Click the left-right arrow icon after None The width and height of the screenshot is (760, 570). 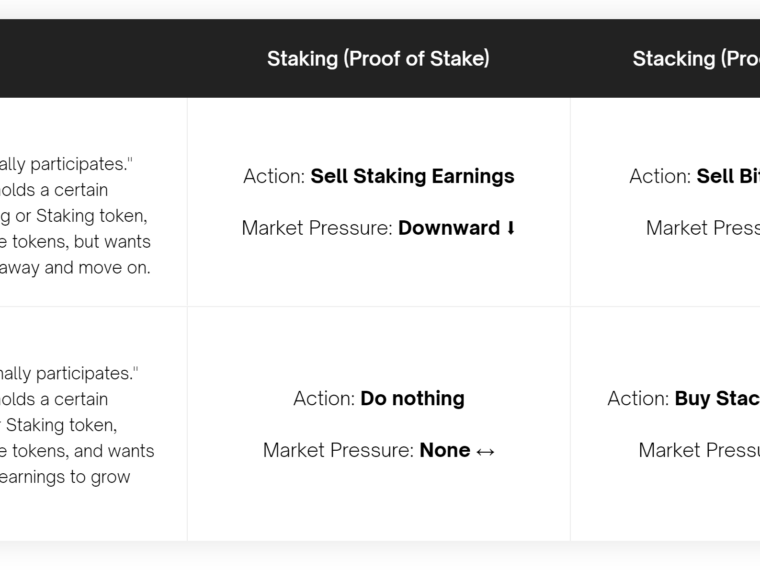tap(485, 451)
